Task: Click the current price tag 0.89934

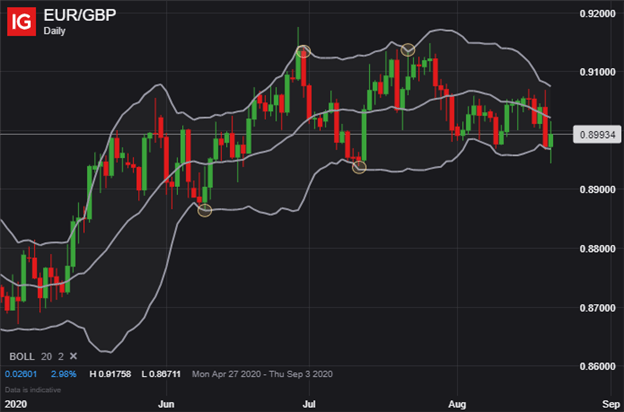Action: tap(597, 135)
